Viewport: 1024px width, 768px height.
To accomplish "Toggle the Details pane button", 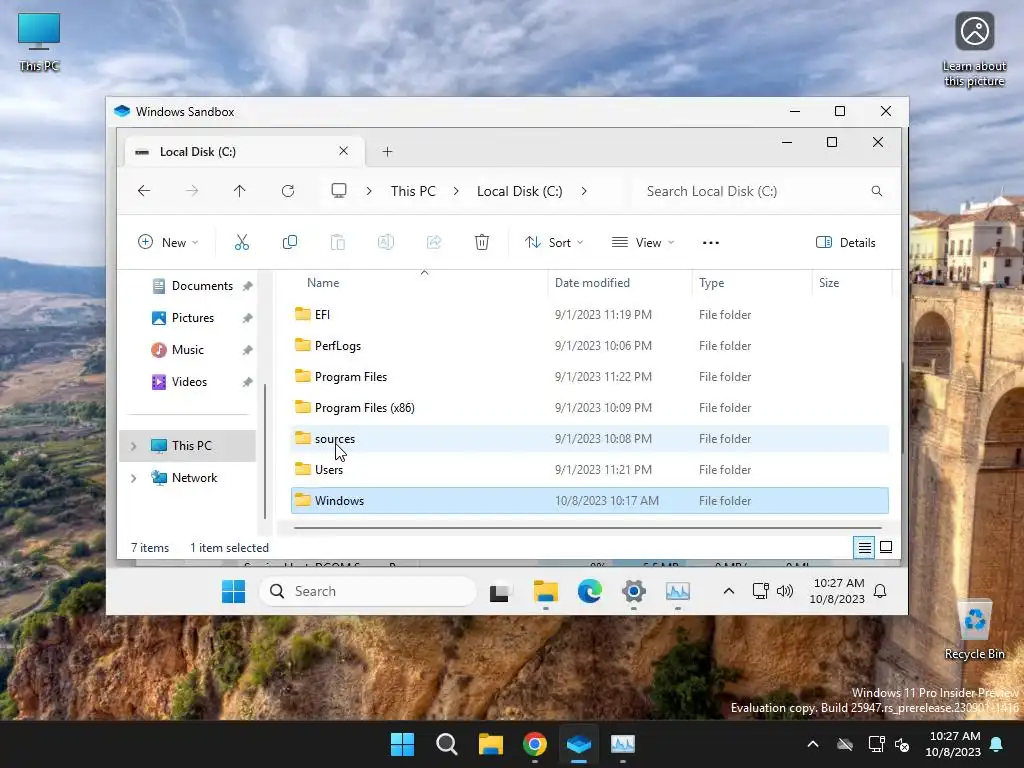I will 846,242.
